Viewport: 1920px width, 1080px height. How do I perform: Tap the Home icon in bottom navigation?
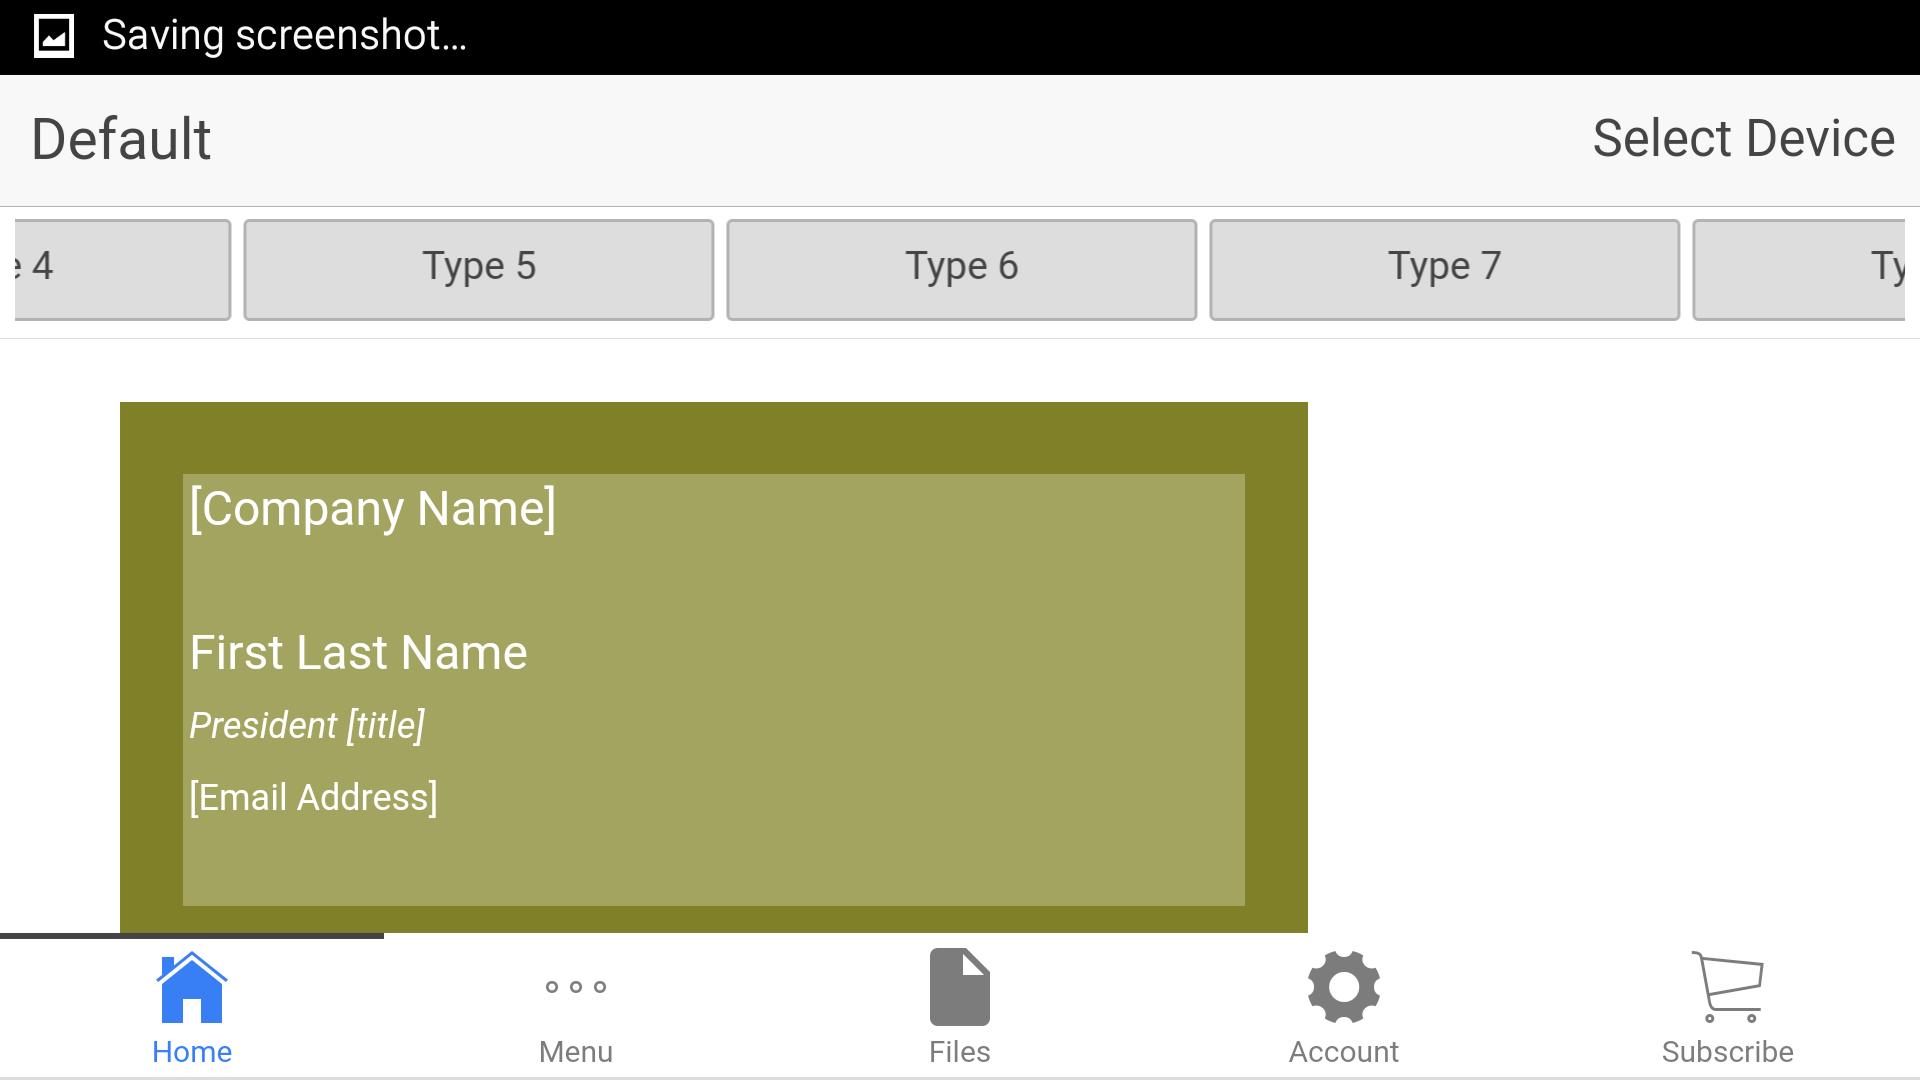[x=192, y=987]
